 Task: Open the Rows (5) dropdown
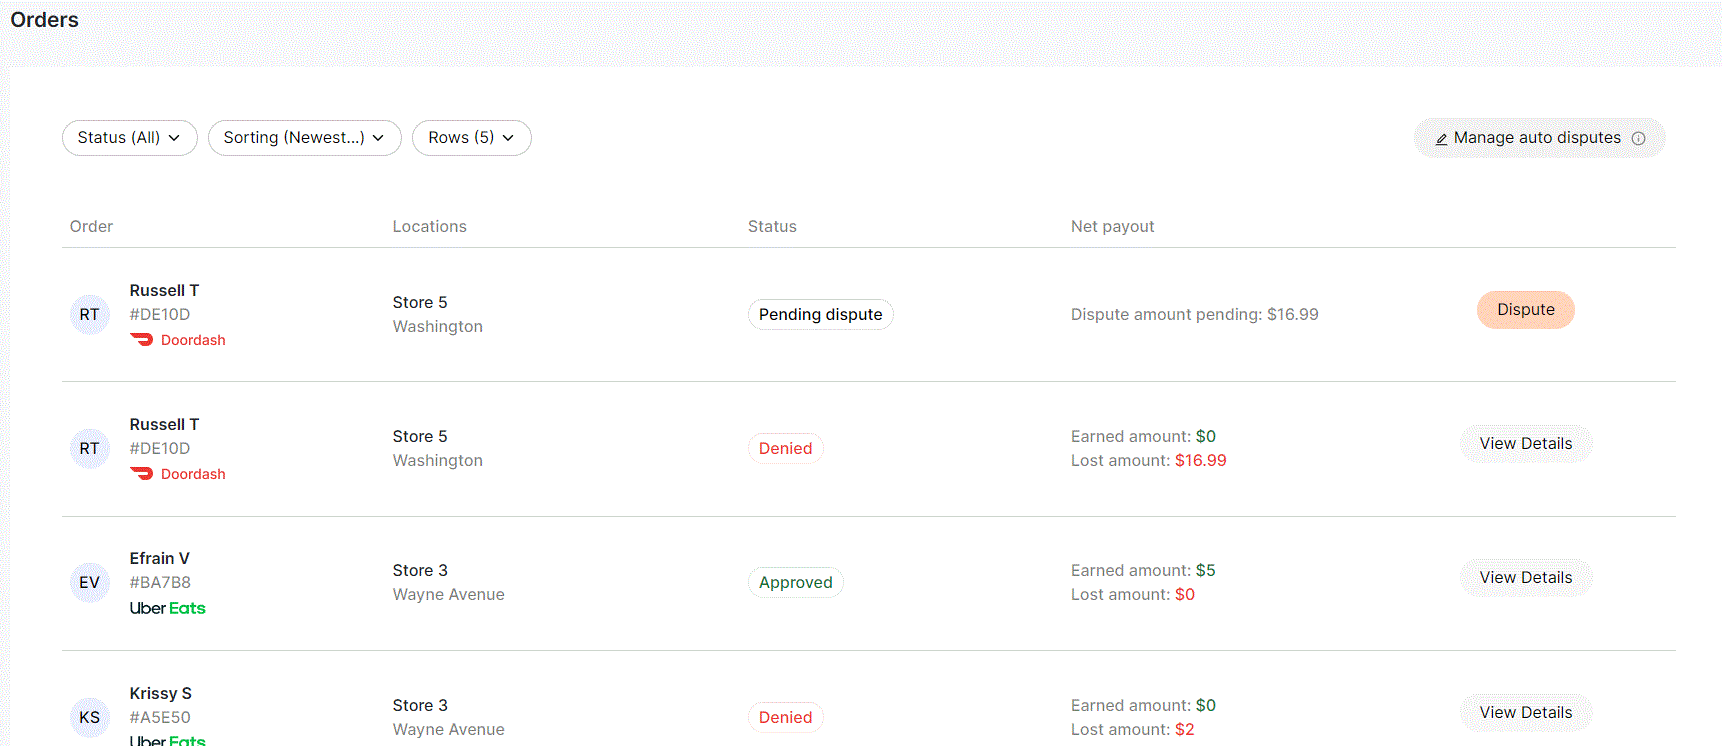tap(471, 138)
